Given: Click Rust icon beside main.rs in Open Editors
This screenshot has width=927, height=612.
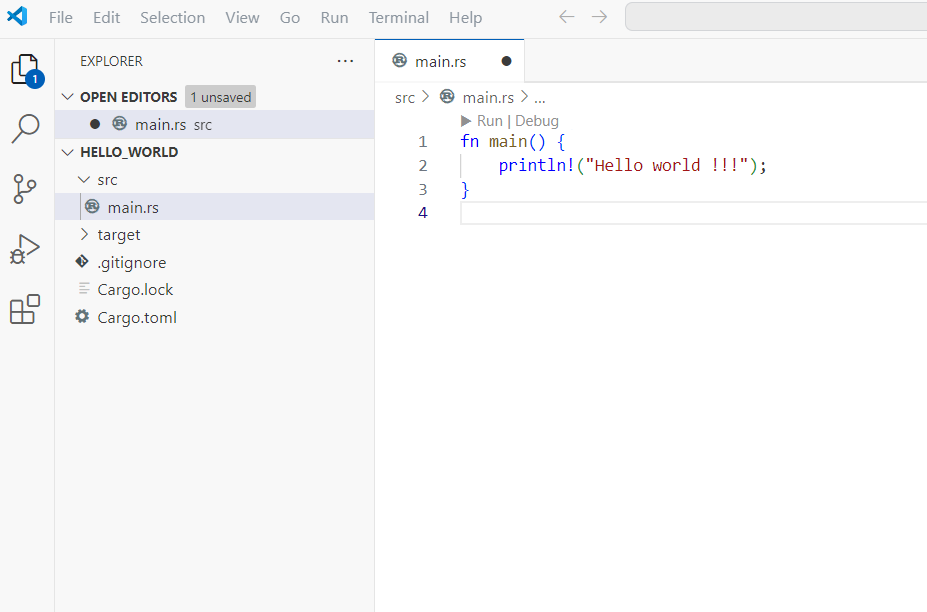Looking at the screenshot, I should point(119,124).
